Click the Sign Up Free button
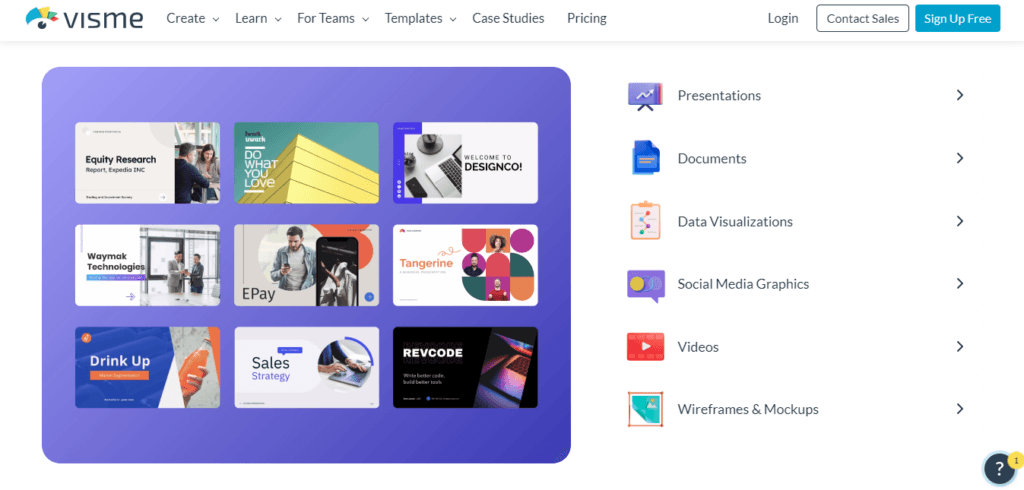The image size is (1024, 490). [957, 18]
